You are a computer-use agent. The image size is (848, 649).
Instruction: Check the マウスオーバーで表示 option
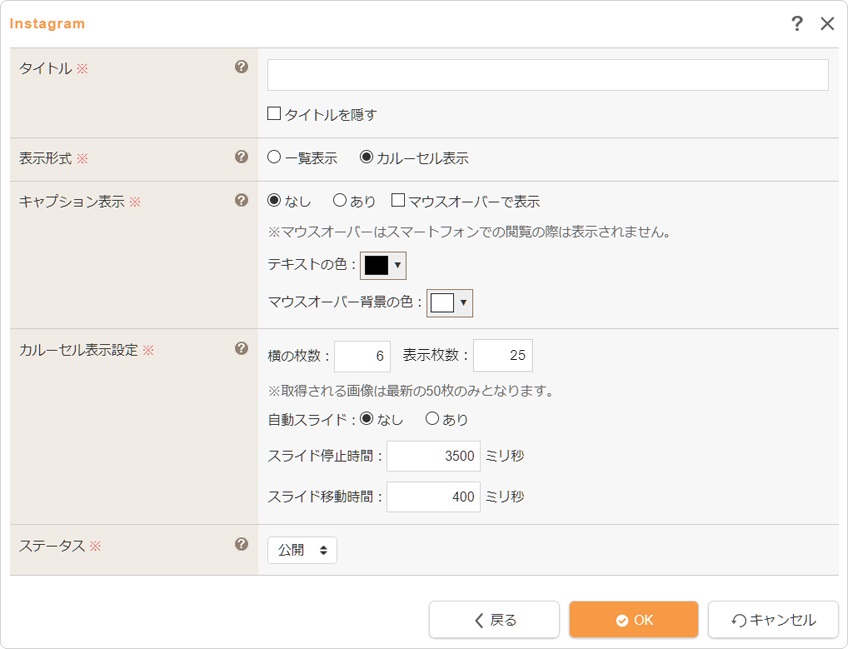398,201
